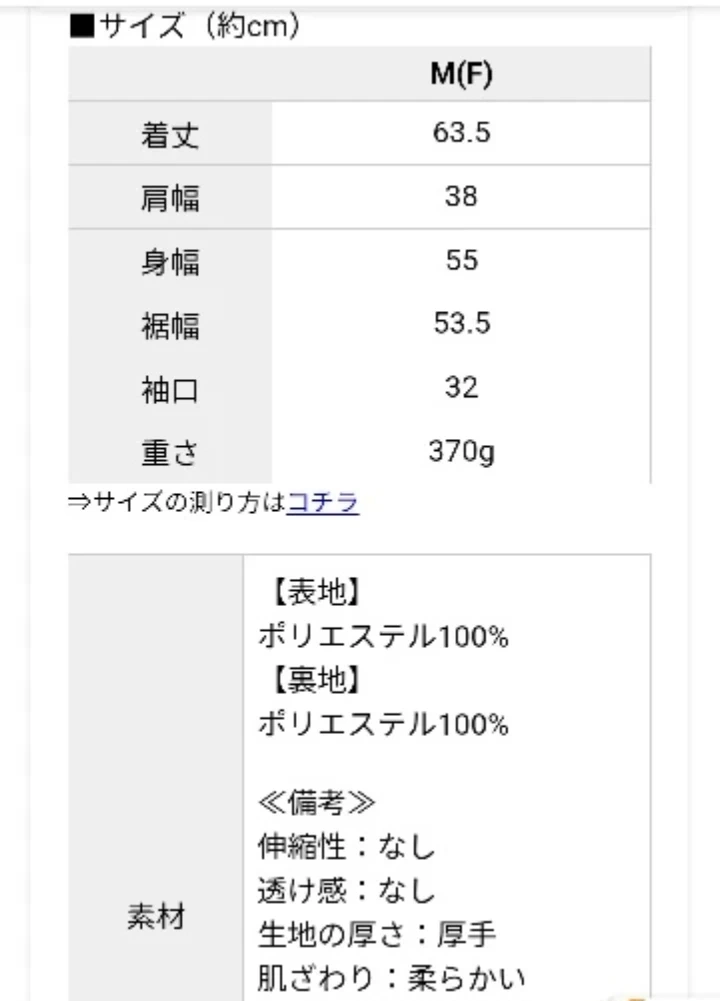Click the 63.5 length value
Image resolution: width=720 pixels, height=1001 pixels.
(461, 133)
